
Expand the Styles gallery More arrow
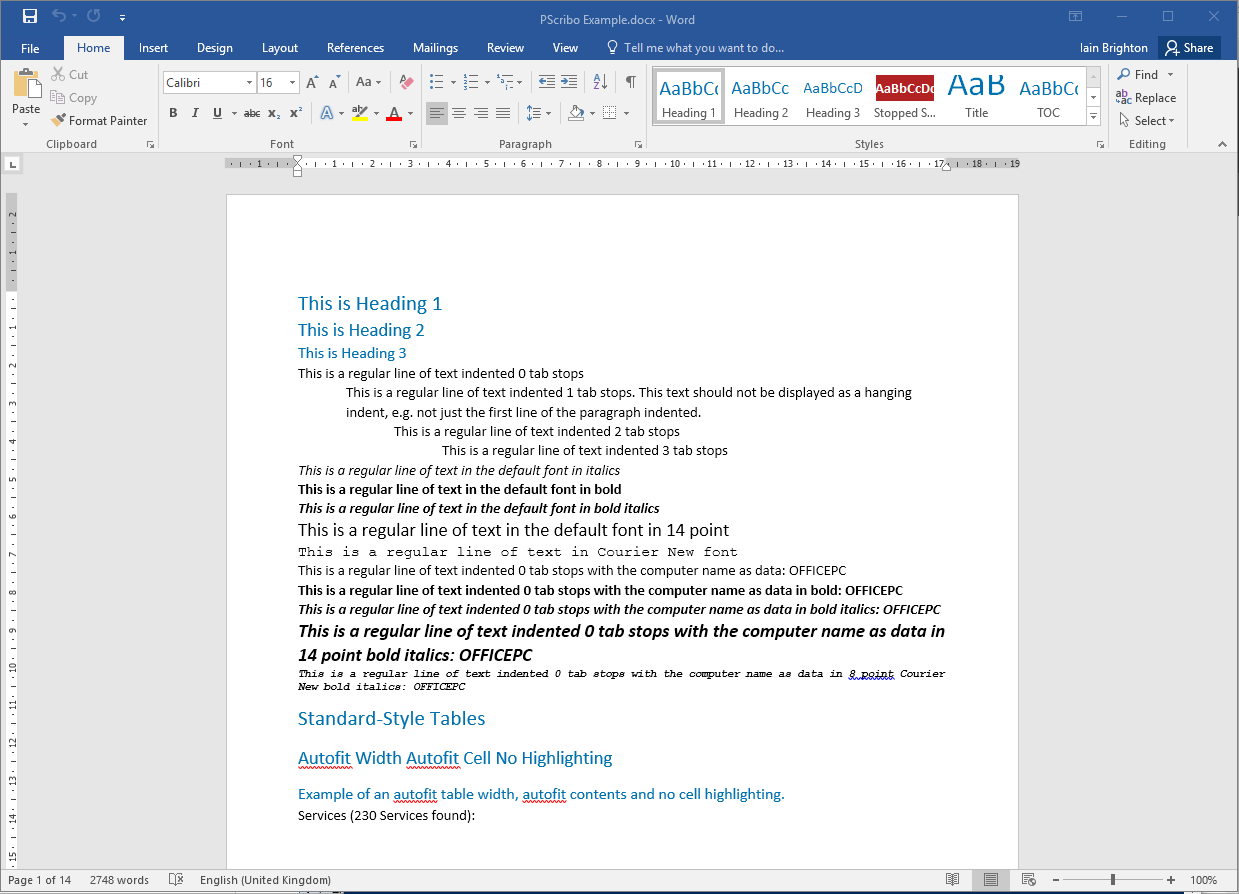click(1093, 117)
